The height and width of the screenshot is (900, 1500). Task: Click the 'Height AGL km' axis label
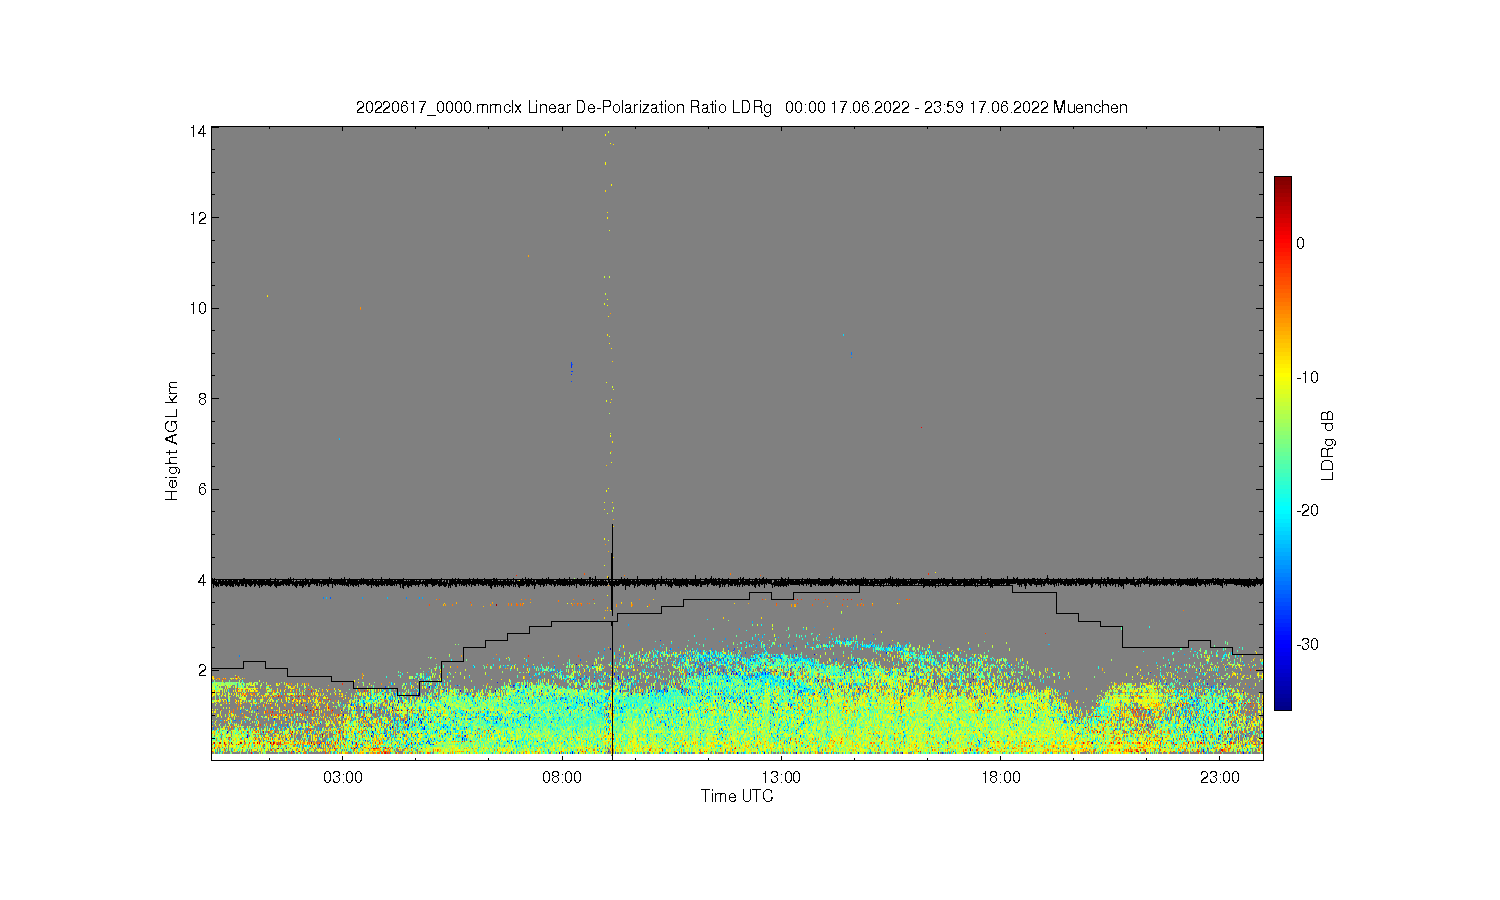(x=172, y=441)
